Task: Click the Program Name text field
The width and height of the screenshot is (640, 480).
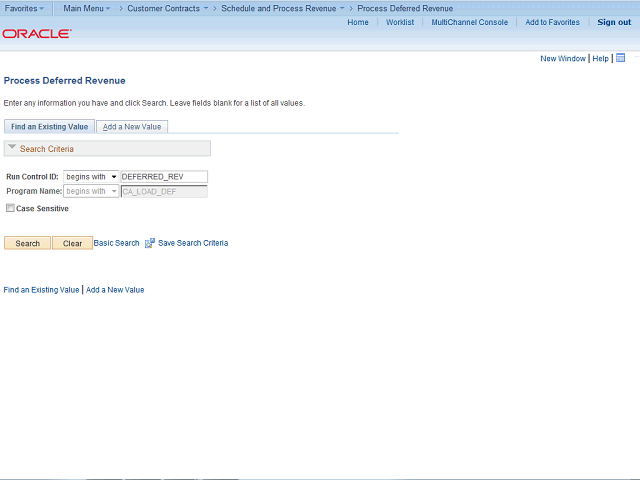Action: click(164, 191)
